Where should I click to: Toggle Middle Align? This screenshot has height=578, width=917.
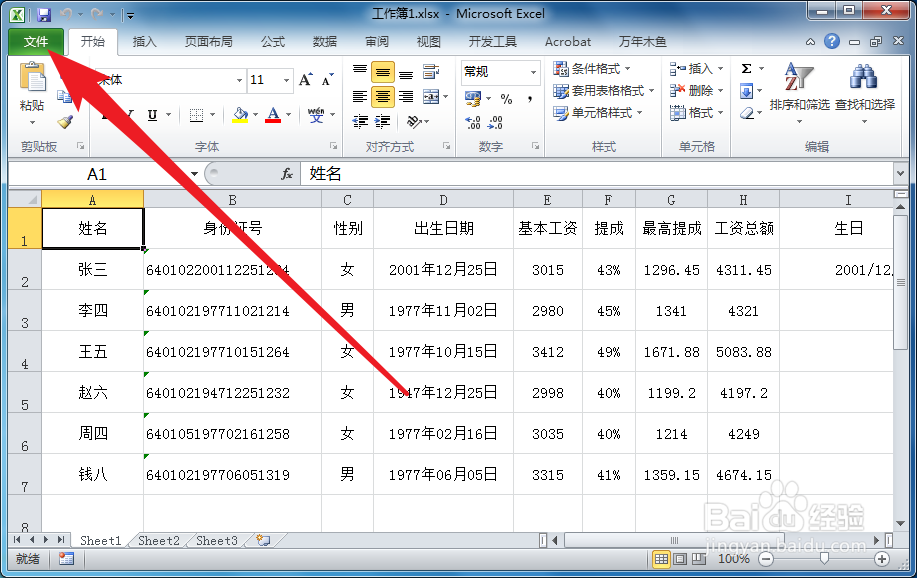pos(382,73)
